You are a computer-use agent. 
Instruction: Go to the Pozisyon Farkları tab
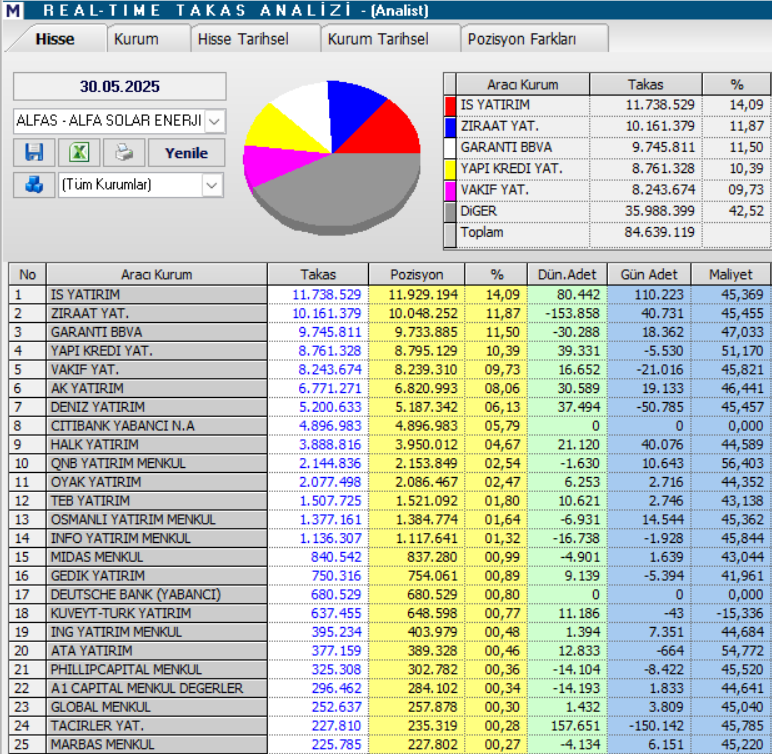point(522,39)
